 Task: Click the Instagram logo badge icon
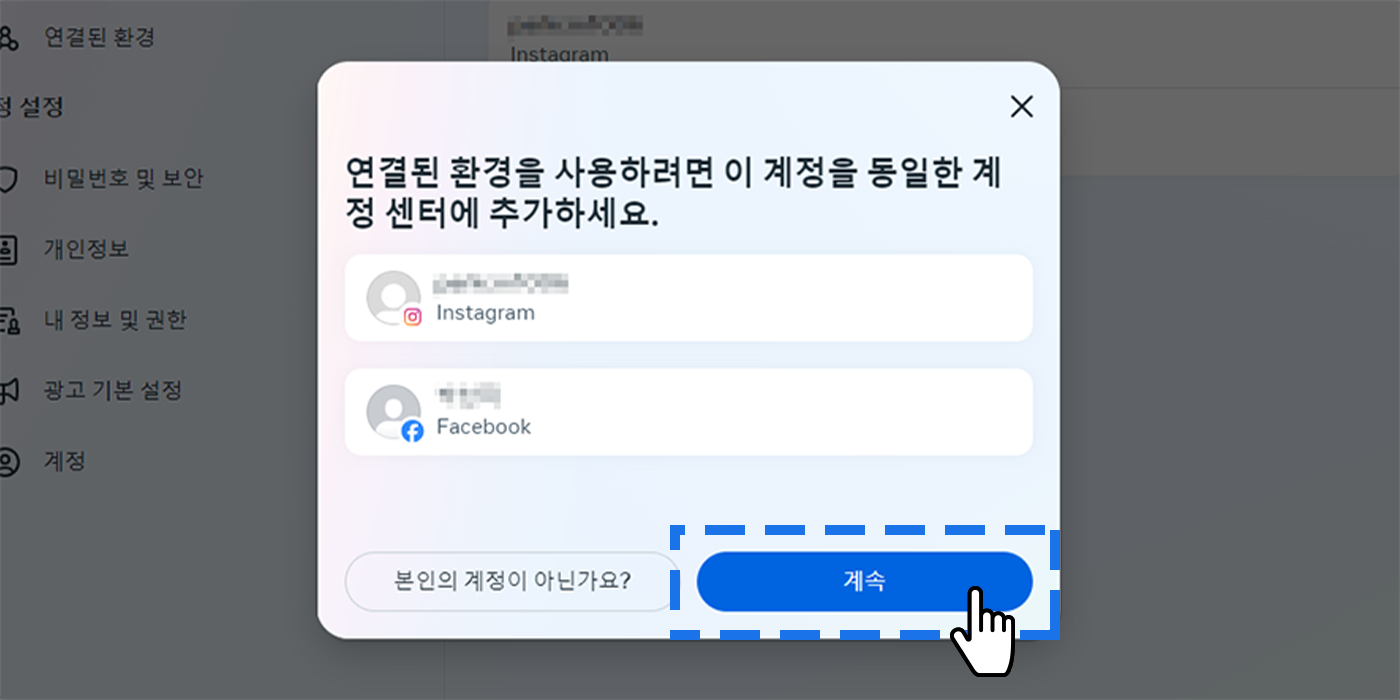pos(412,317)
